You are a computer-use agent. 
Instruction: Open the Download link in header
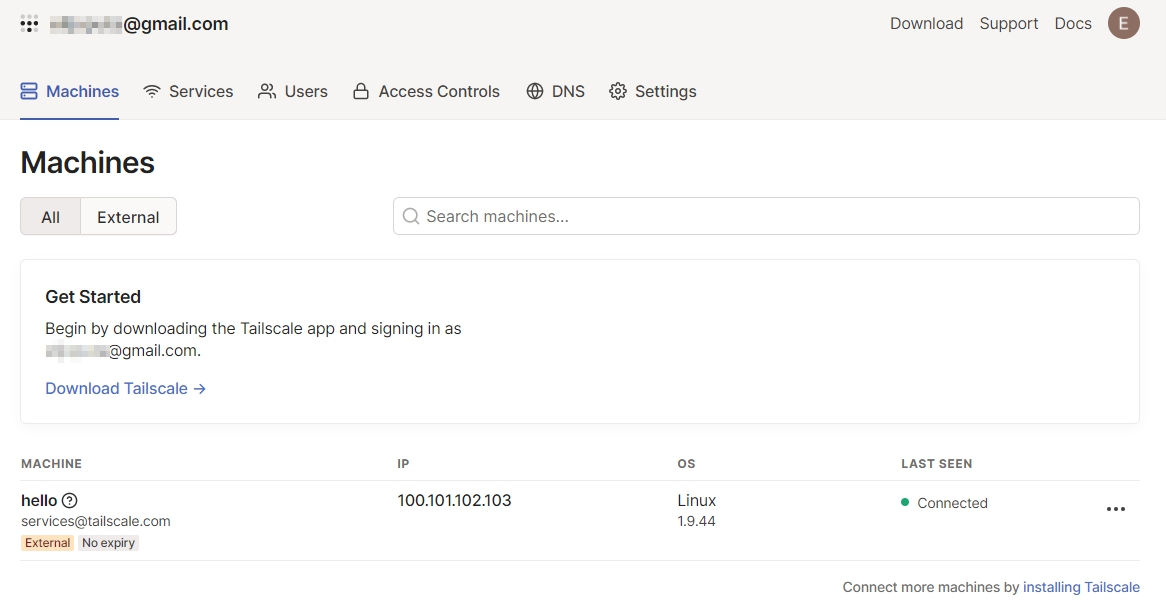pos(926,24)
